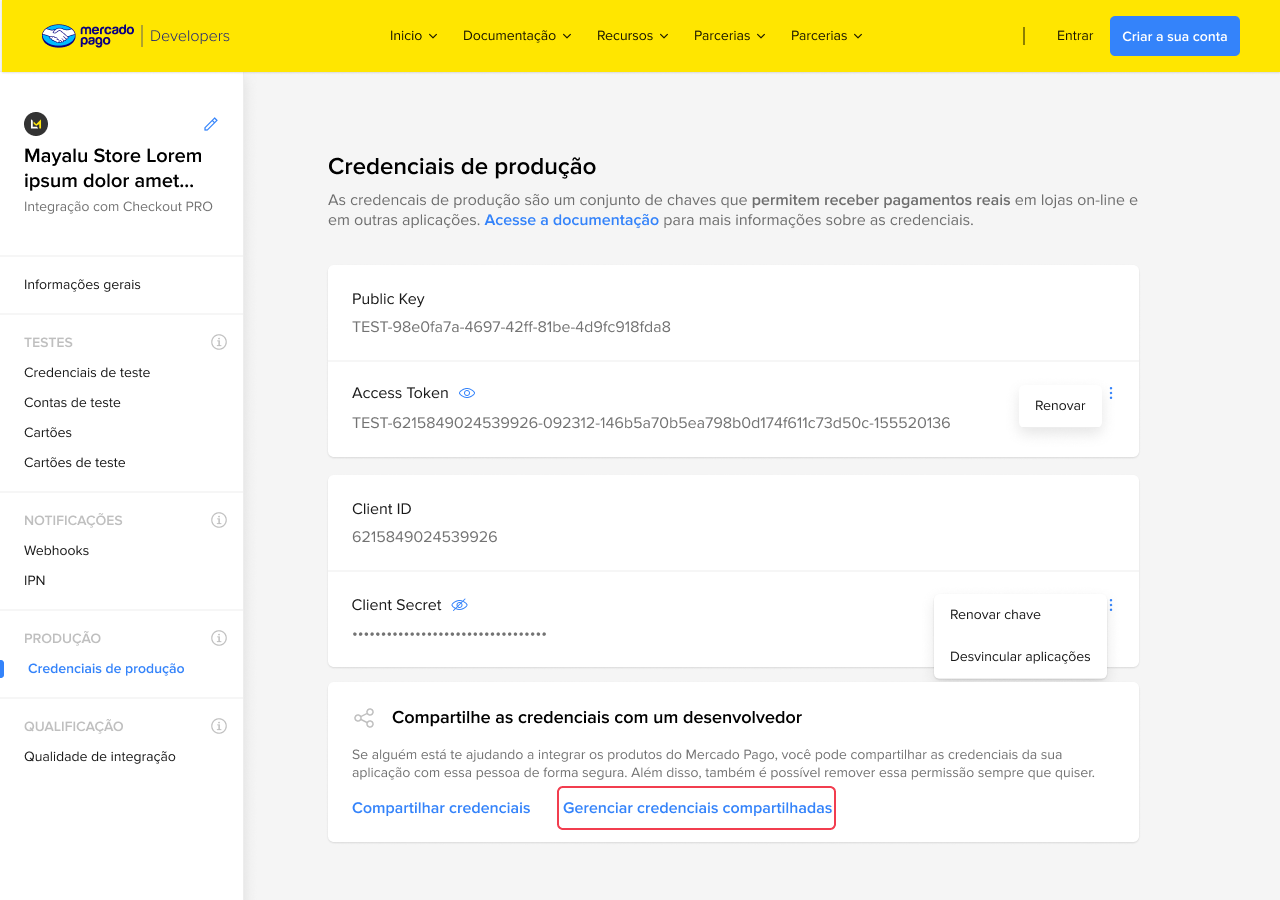Expand the Recursos dropdown in header
The width and height of the screenshot is (1280, 900).
(x=632, y=36)
